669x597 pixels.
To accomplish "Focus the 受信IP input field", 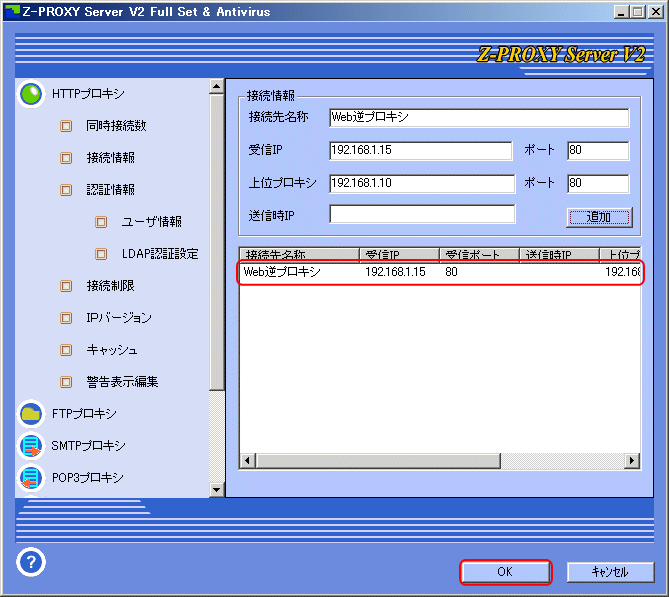I will (x=421, y=150).
